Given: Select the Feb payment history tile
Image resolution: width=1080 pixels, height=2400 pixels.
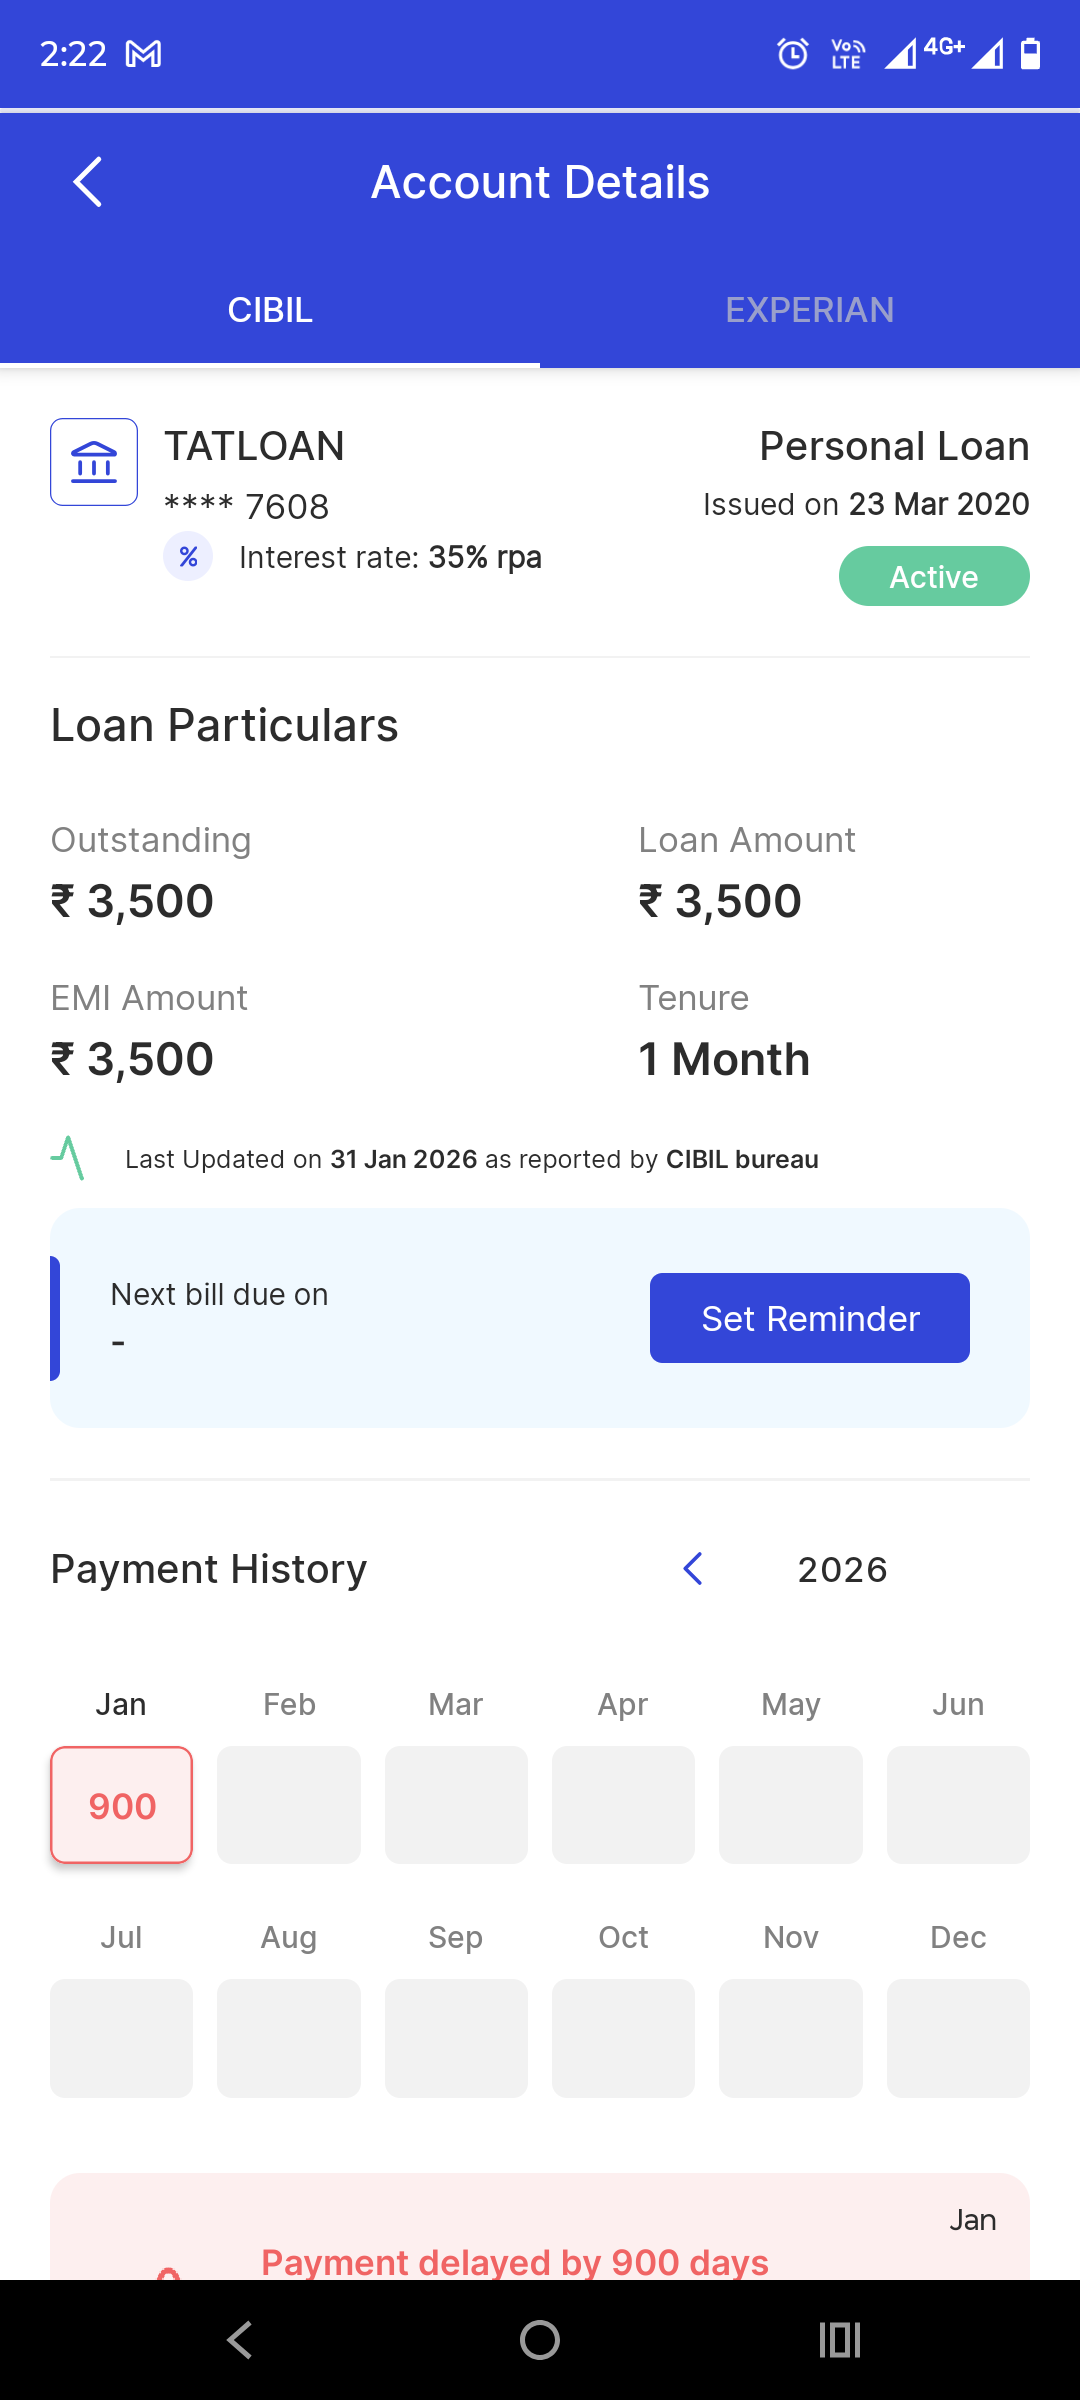Looking at the screenshot, I should pos(289,1805).
